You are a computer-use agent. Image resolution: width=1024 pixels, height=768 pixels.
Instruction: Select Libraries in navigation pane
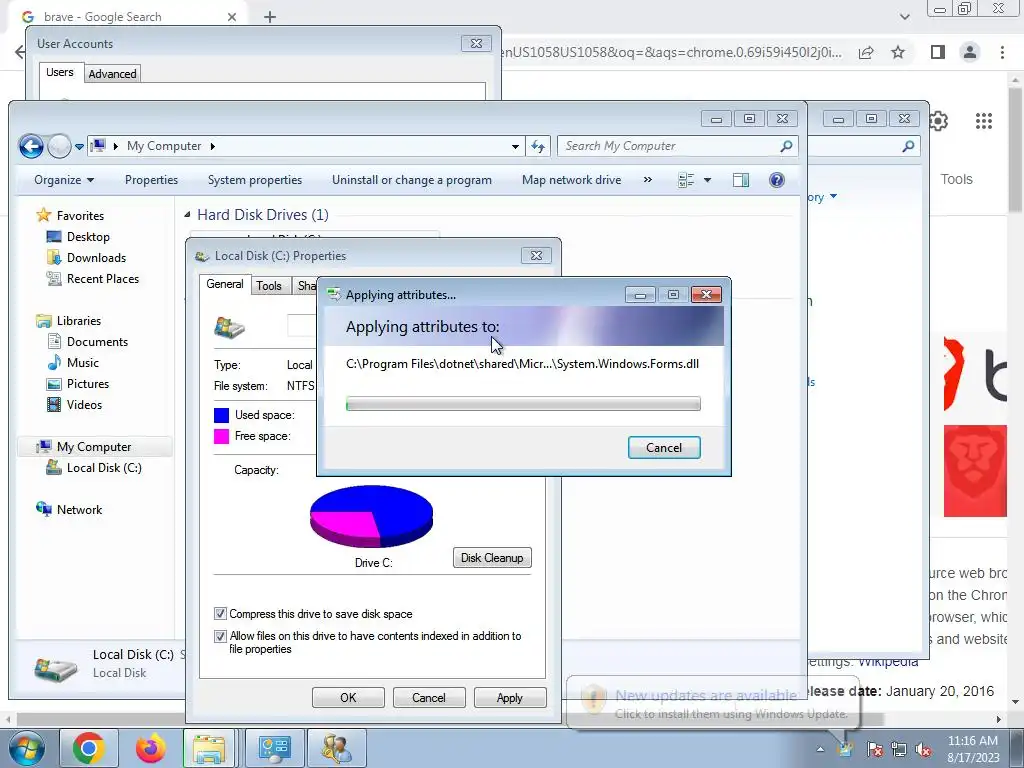tap(78, 321)
